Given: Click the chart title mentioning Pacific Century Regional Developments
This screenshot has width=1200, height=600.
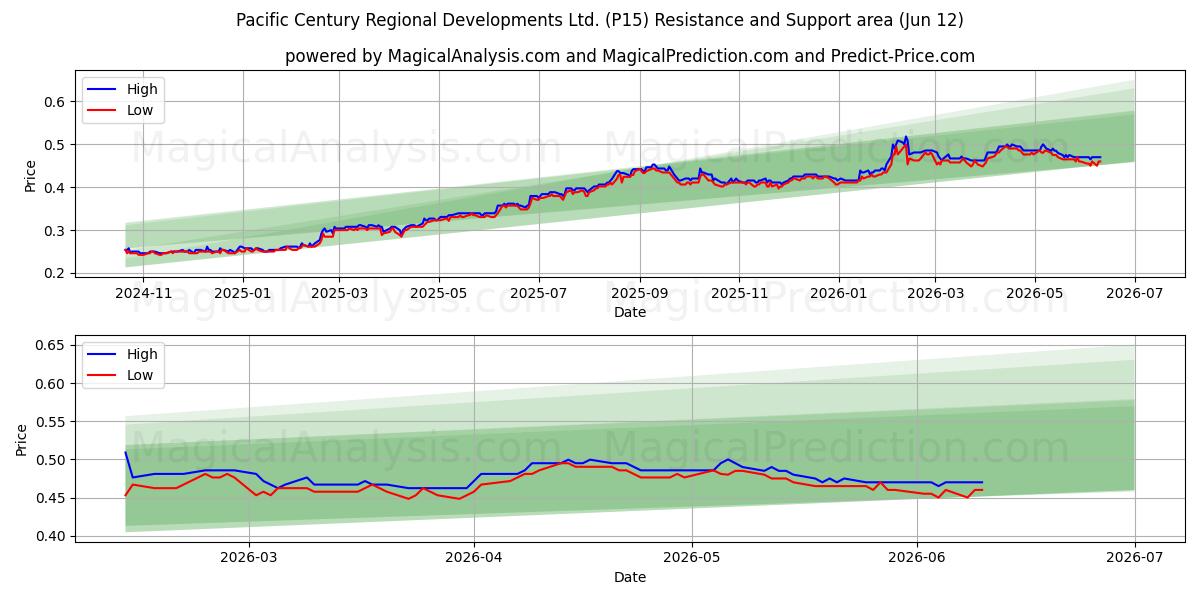Looking at the screenshot, I should point(600,20).
